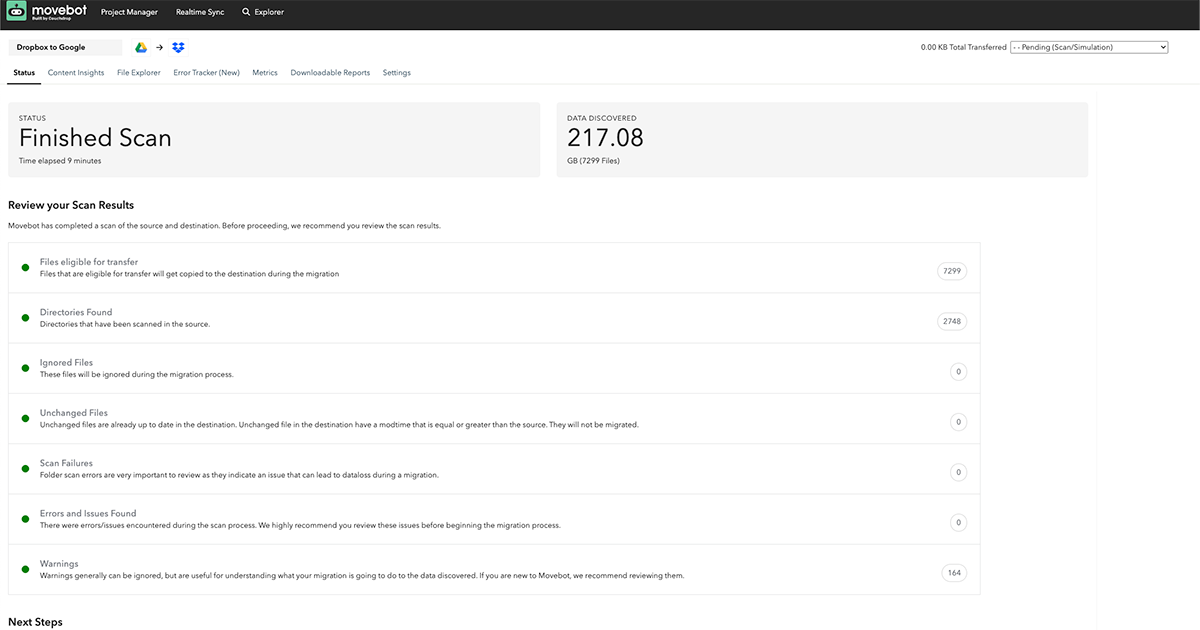Open the Project Manager menu

(128, 12)
